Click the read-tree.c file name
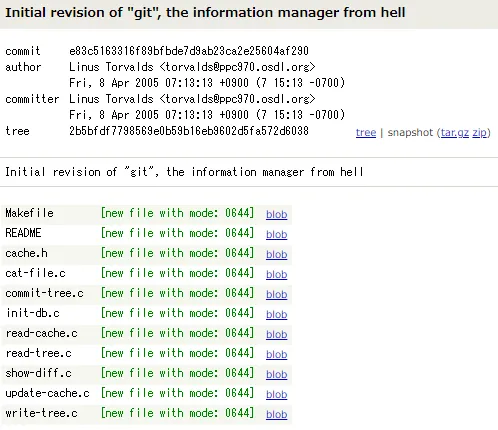 point(38,353)
